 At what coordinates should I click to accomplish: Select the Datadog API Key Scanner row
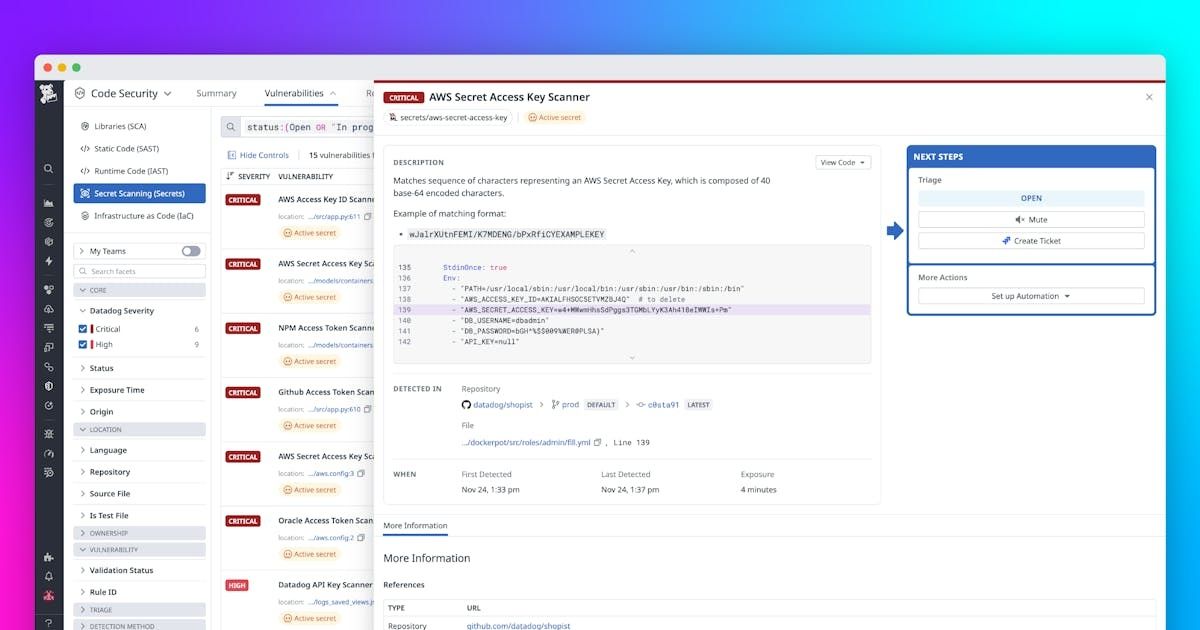296,602
